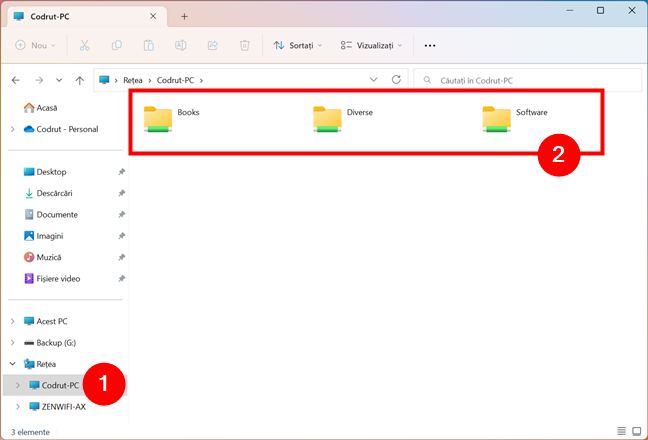Viewport: 648px width, 440px height.
Task: Open Desktop in quick access
Action: [45, 172]
